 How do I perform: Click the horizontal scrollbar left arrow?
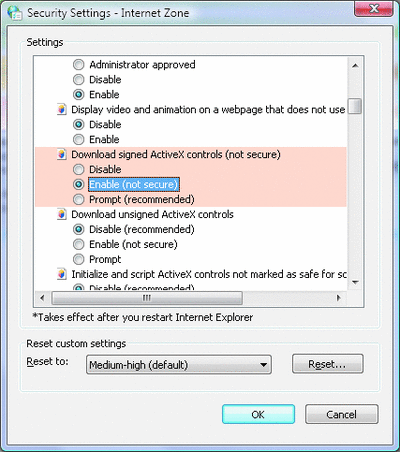[x=42, y=298]
